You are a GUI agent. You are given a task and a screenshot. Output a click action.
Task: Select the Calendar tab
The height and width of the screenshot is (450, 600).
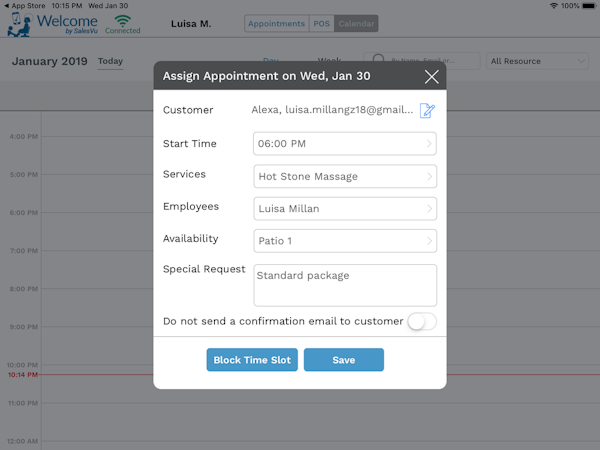[356, 24]
